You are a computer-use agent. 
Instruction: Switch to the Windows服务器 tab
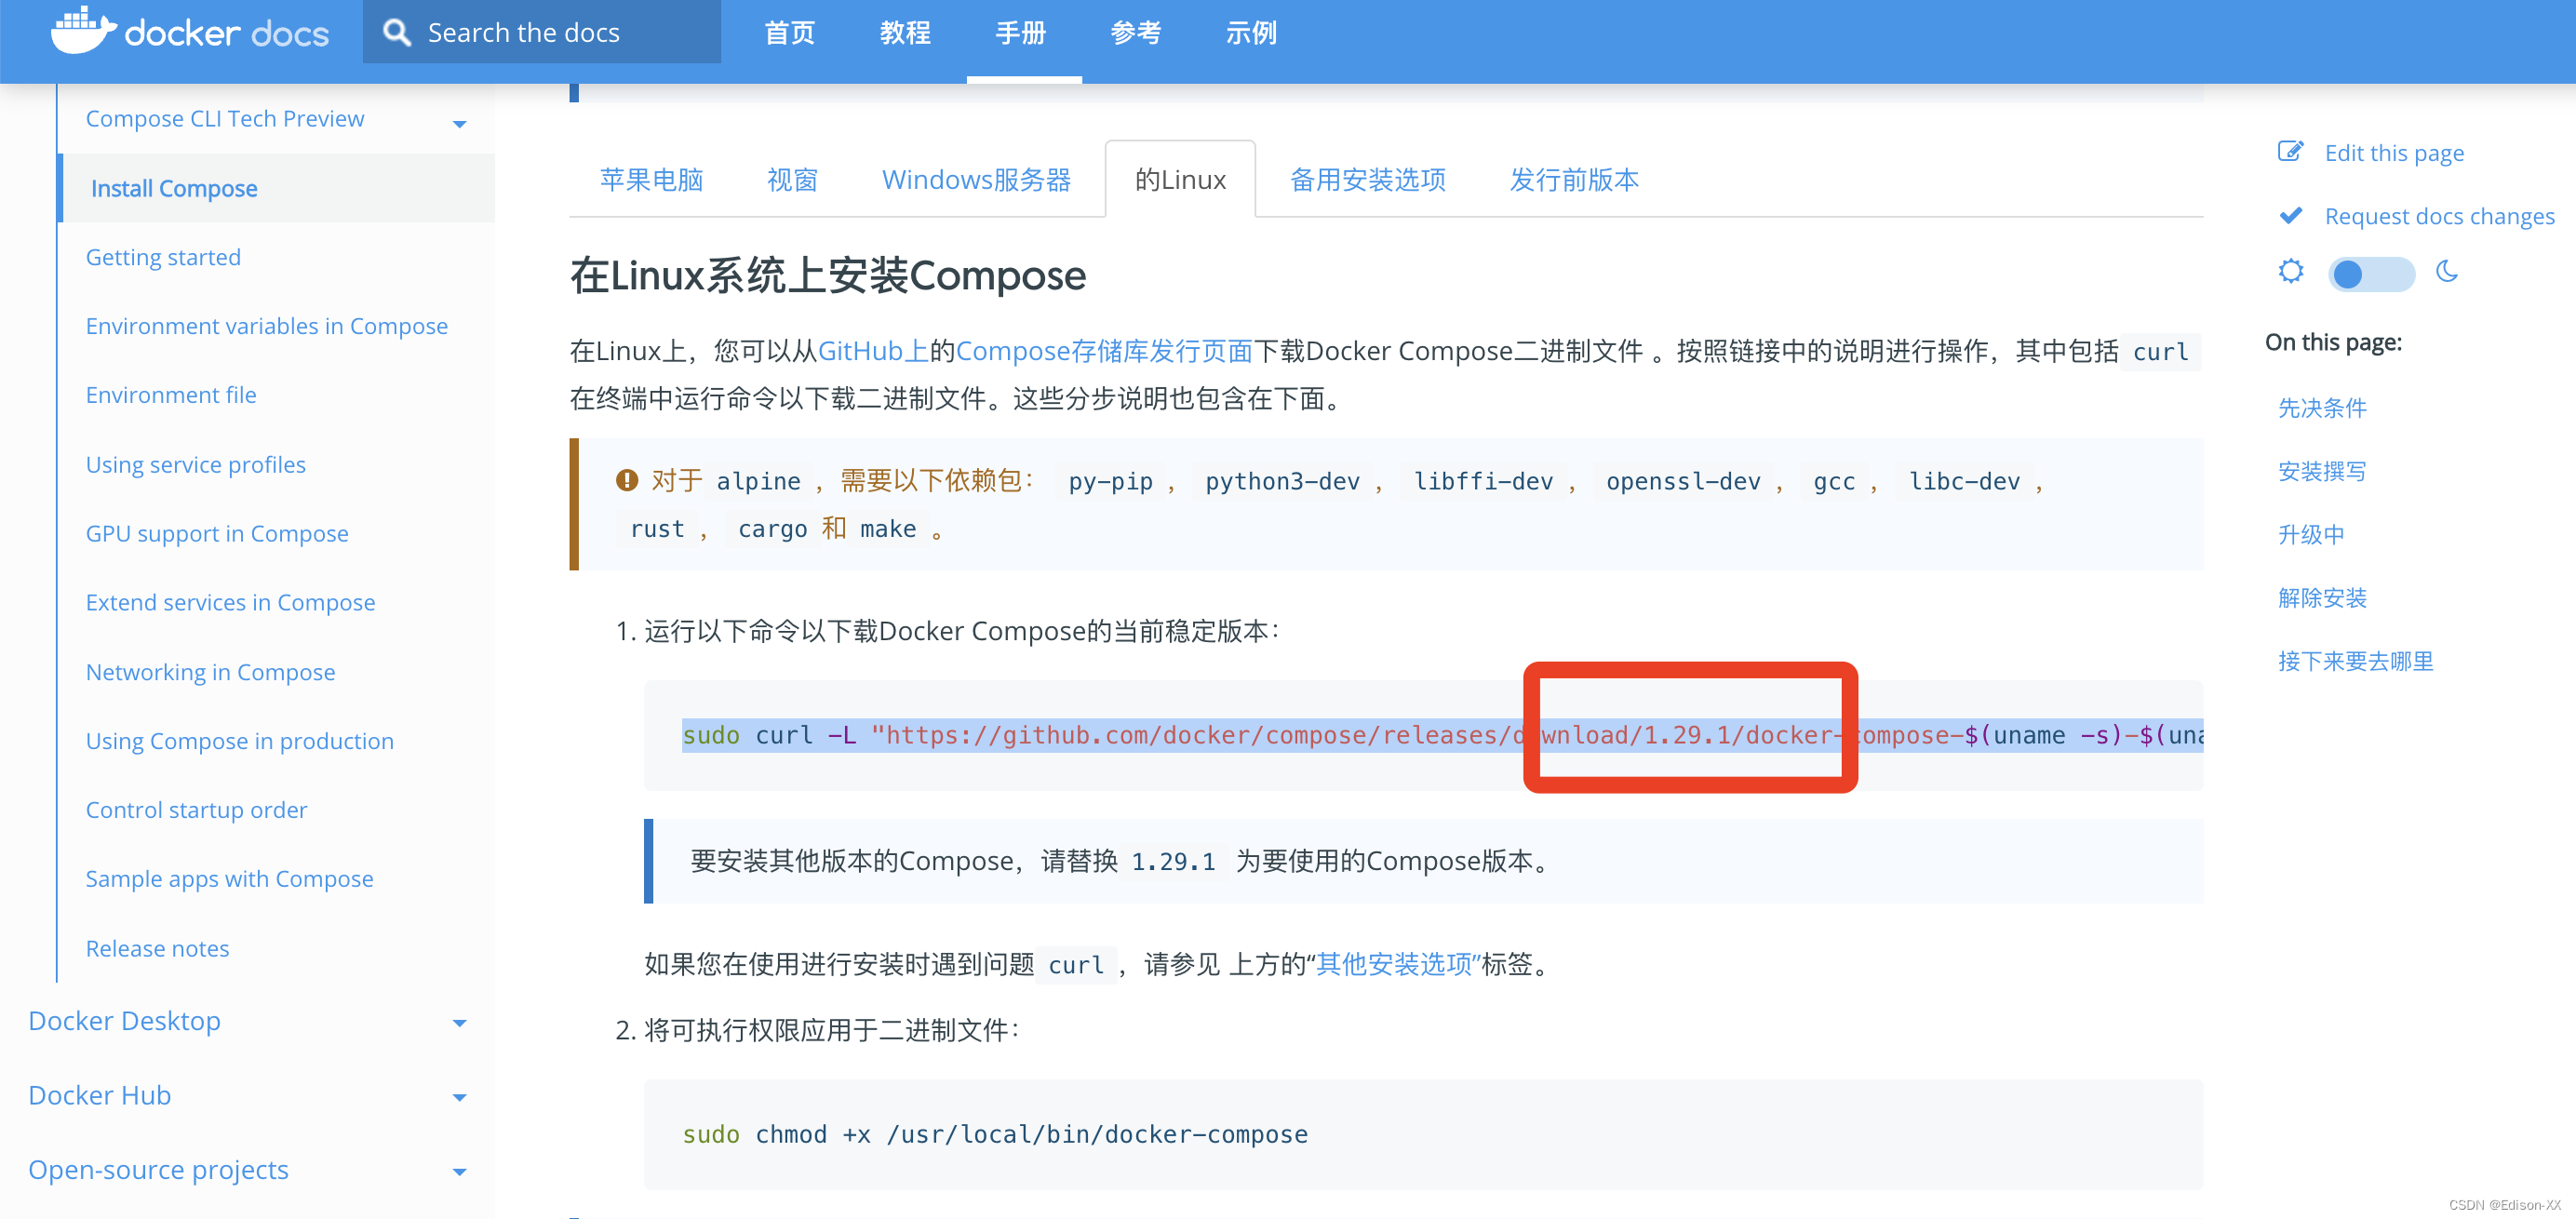point(976,180)
